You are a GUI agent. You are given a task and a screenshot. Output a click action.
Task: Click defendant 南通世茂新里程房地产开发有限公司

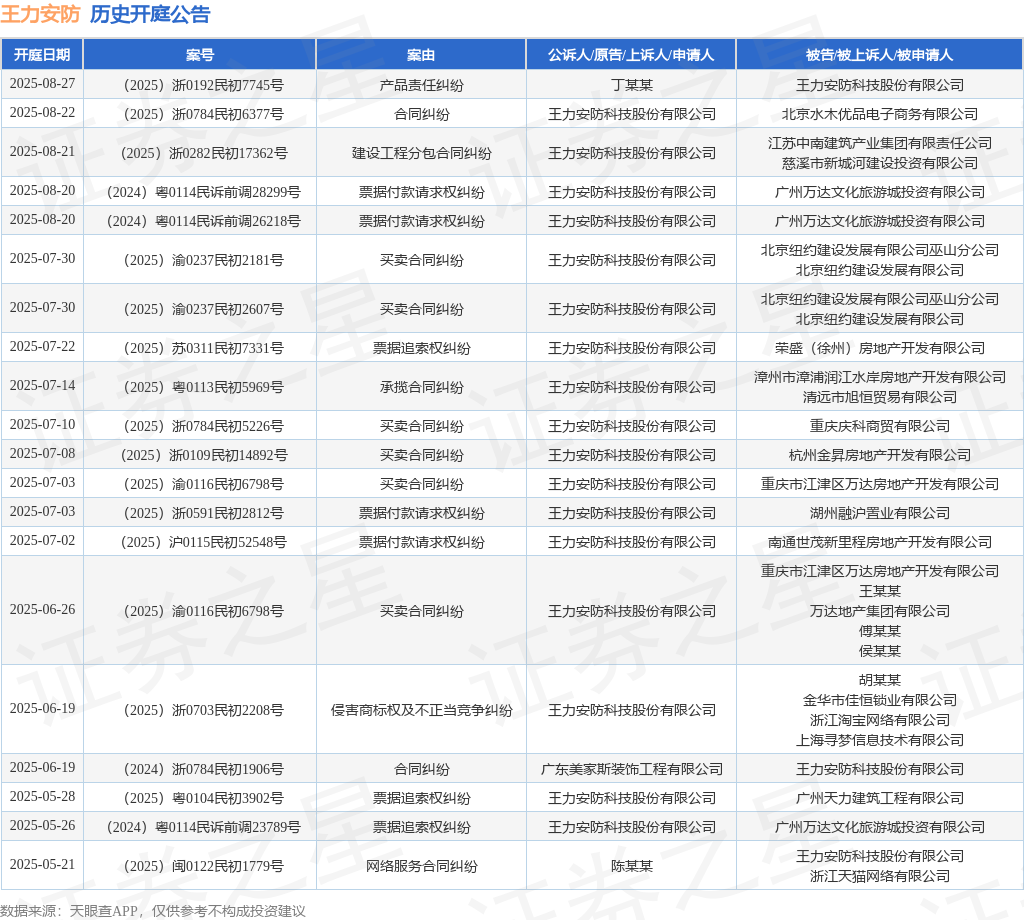coord(880,542)
